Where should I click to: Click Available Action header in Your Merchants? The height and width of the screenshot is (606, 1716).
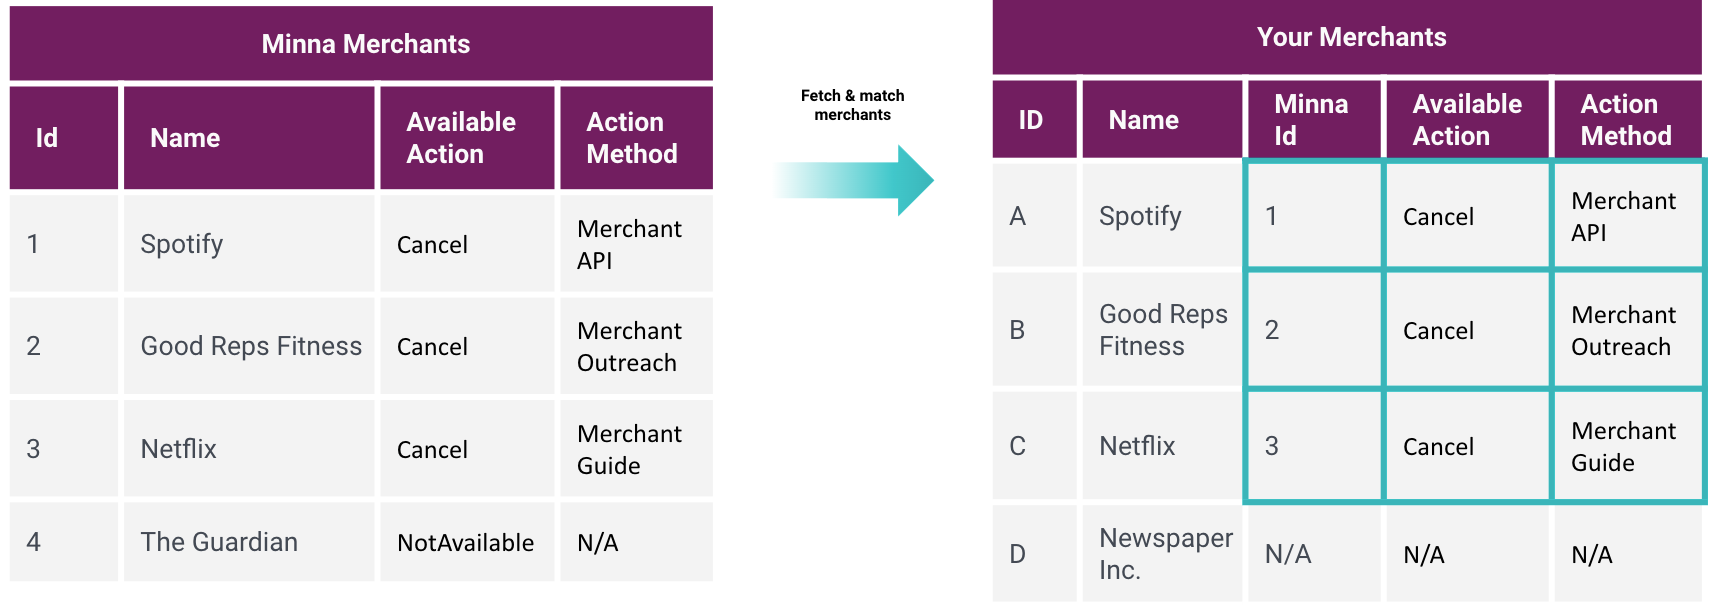coord(1466,120)
